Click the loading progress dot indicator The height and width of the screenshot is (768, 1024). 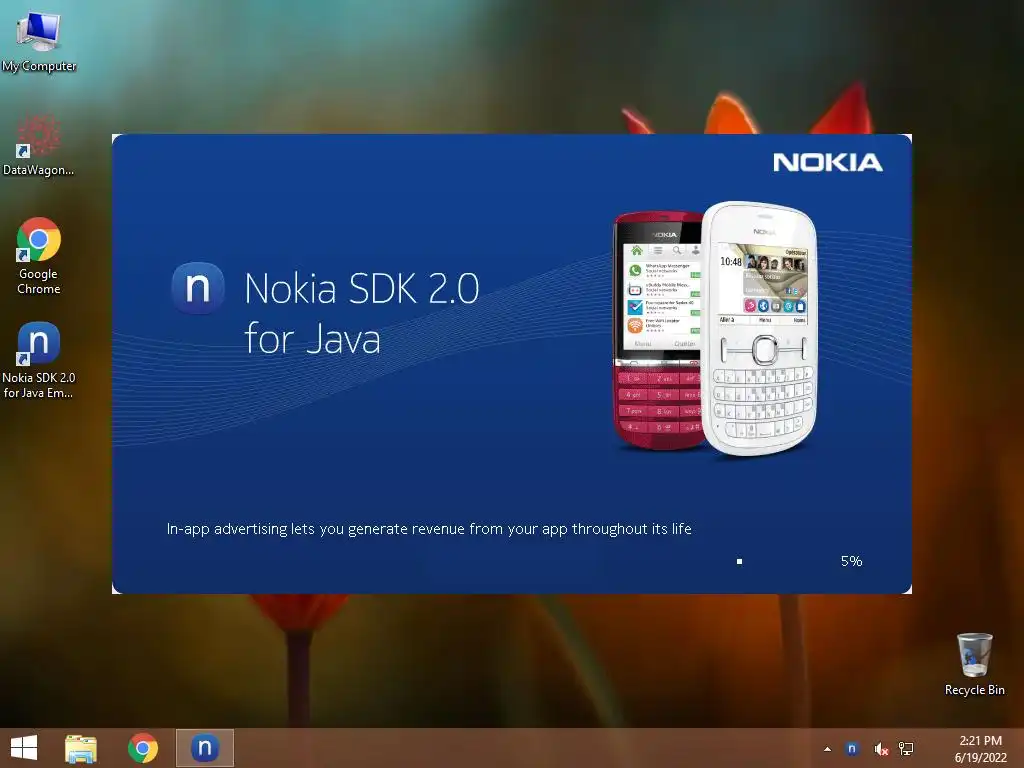739,561
